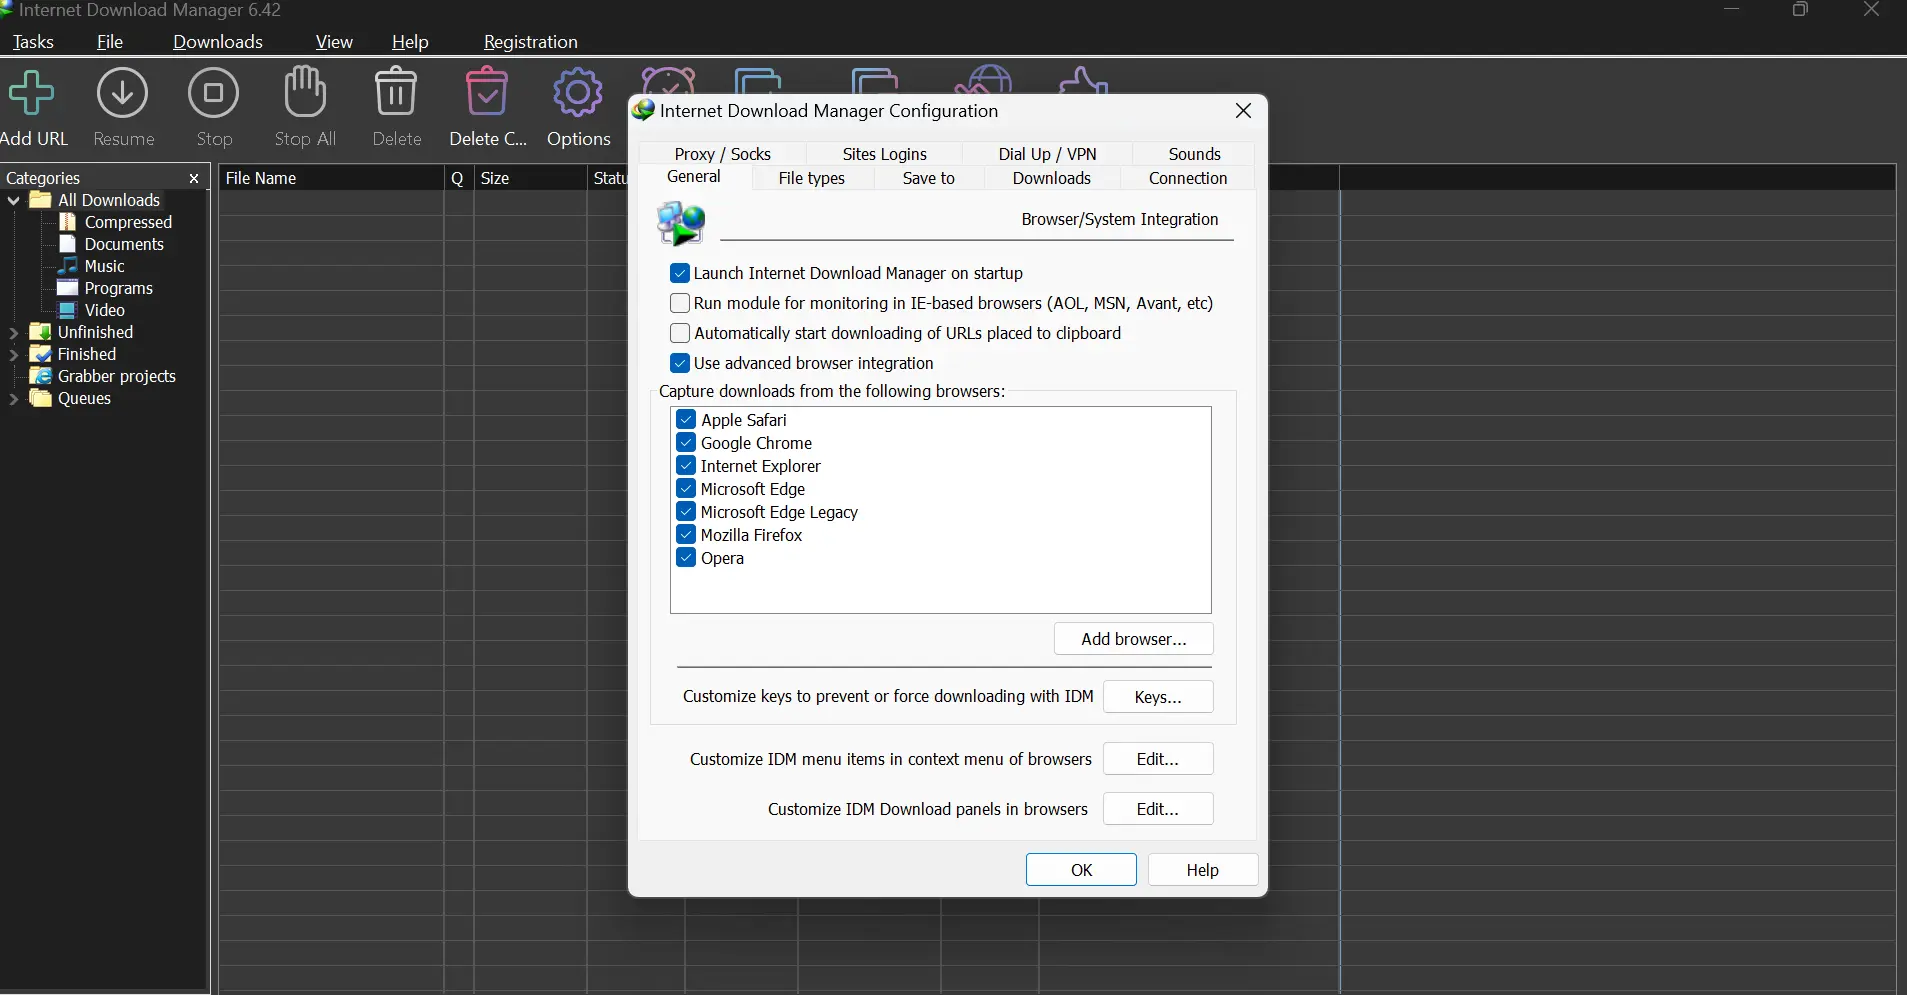Expand the Unfinished tree node
This screenshot has height=995, width=1907.
pyautogui.click(x=14, y=332)
